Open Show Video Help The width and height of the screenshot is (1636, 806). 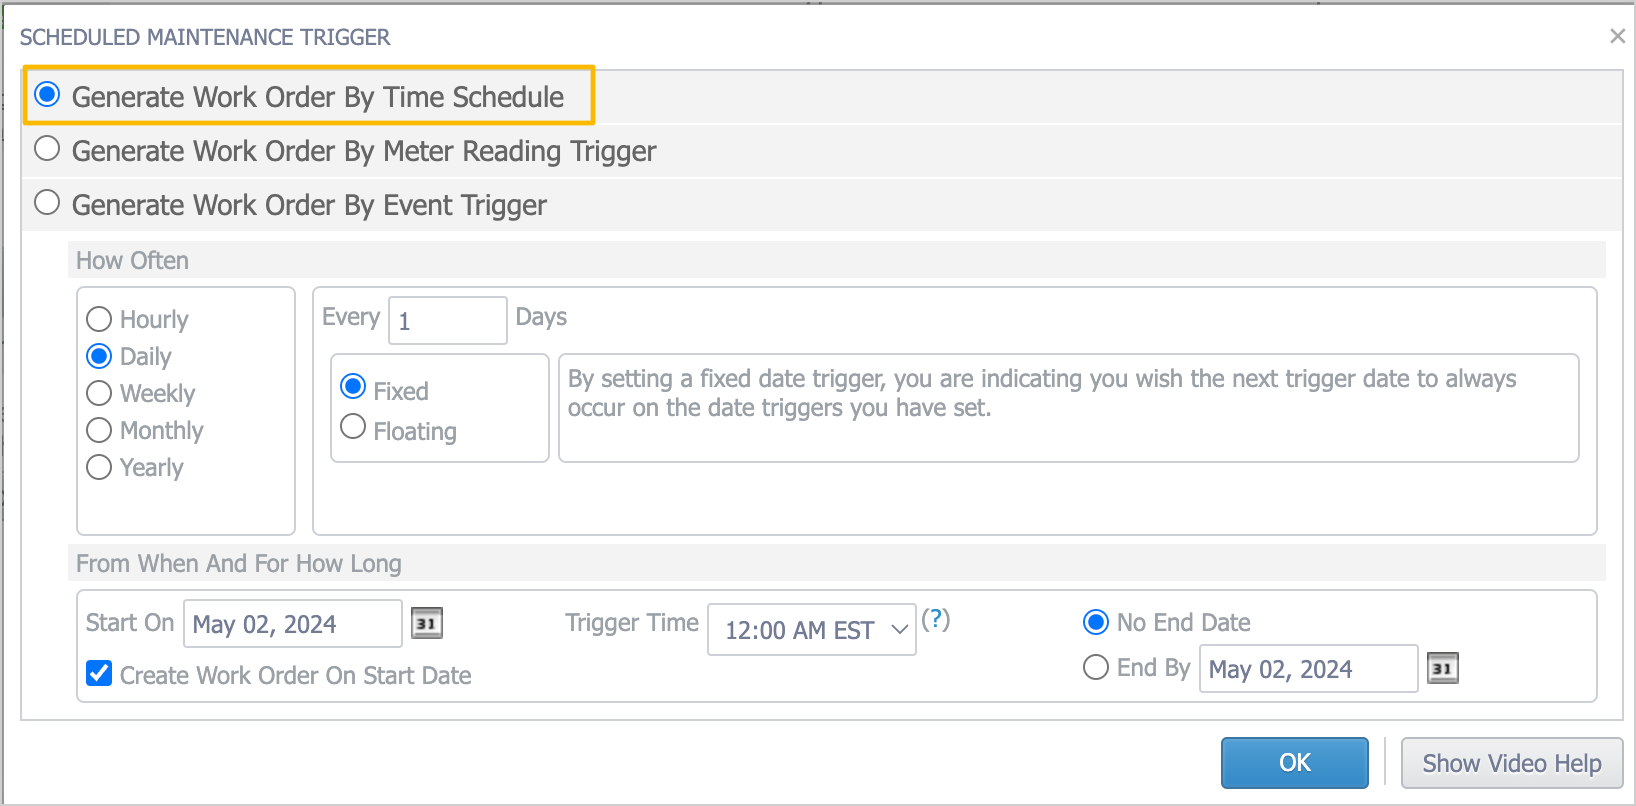1512,762
